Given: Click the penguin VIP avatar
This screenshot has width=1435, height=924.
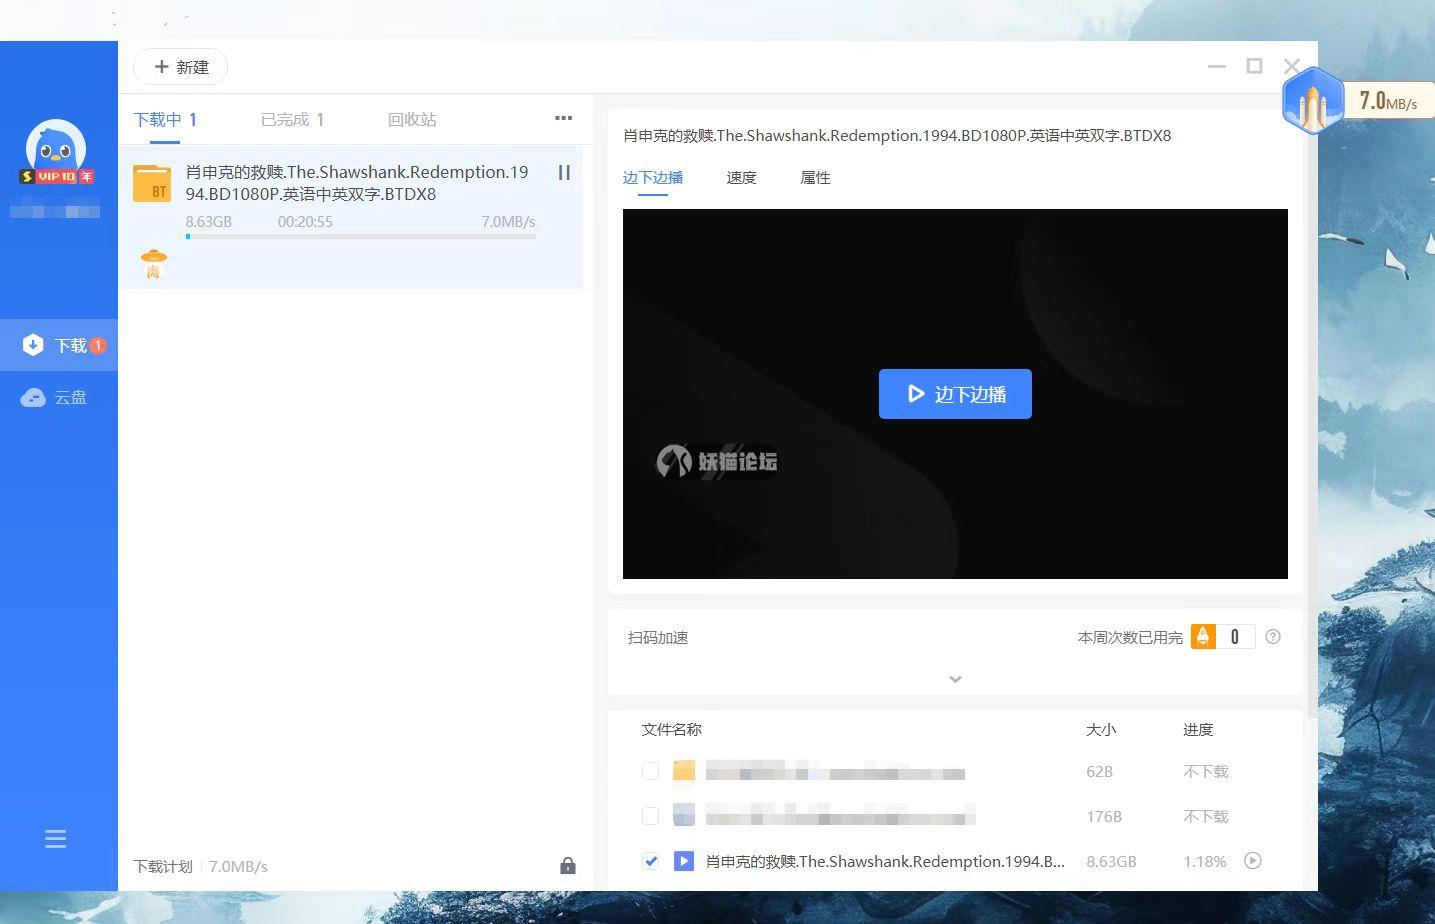Looking at the screenshot, I should [56, 151].
